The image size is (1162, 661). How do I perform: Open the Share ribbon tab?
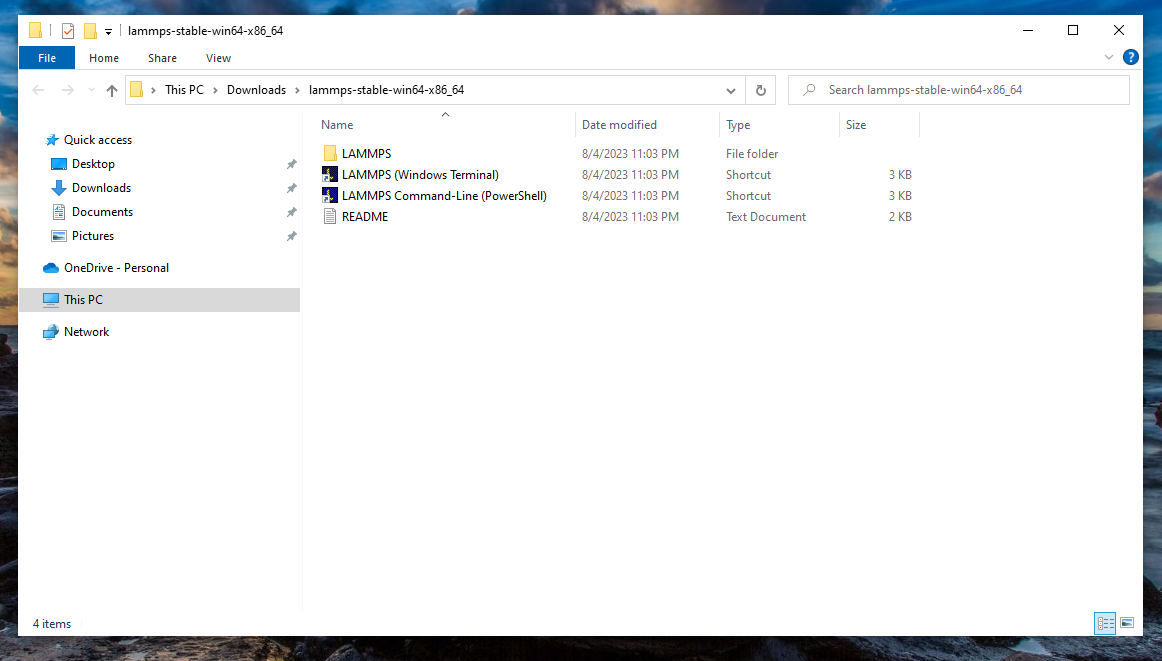click(x=162, y=58)
